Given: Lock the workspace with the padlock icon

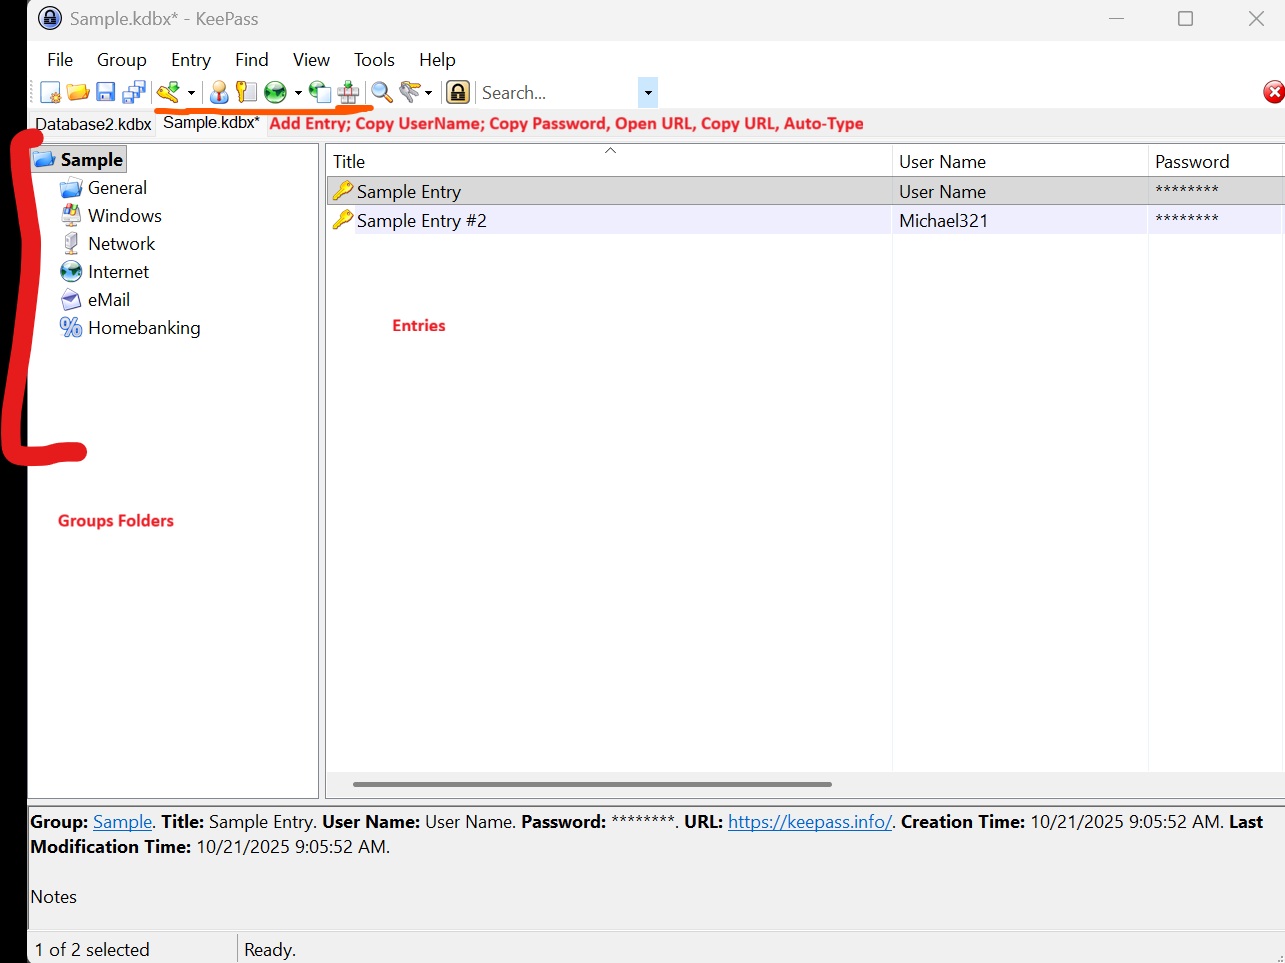Looking at the screenshot, I should point(458,93).
